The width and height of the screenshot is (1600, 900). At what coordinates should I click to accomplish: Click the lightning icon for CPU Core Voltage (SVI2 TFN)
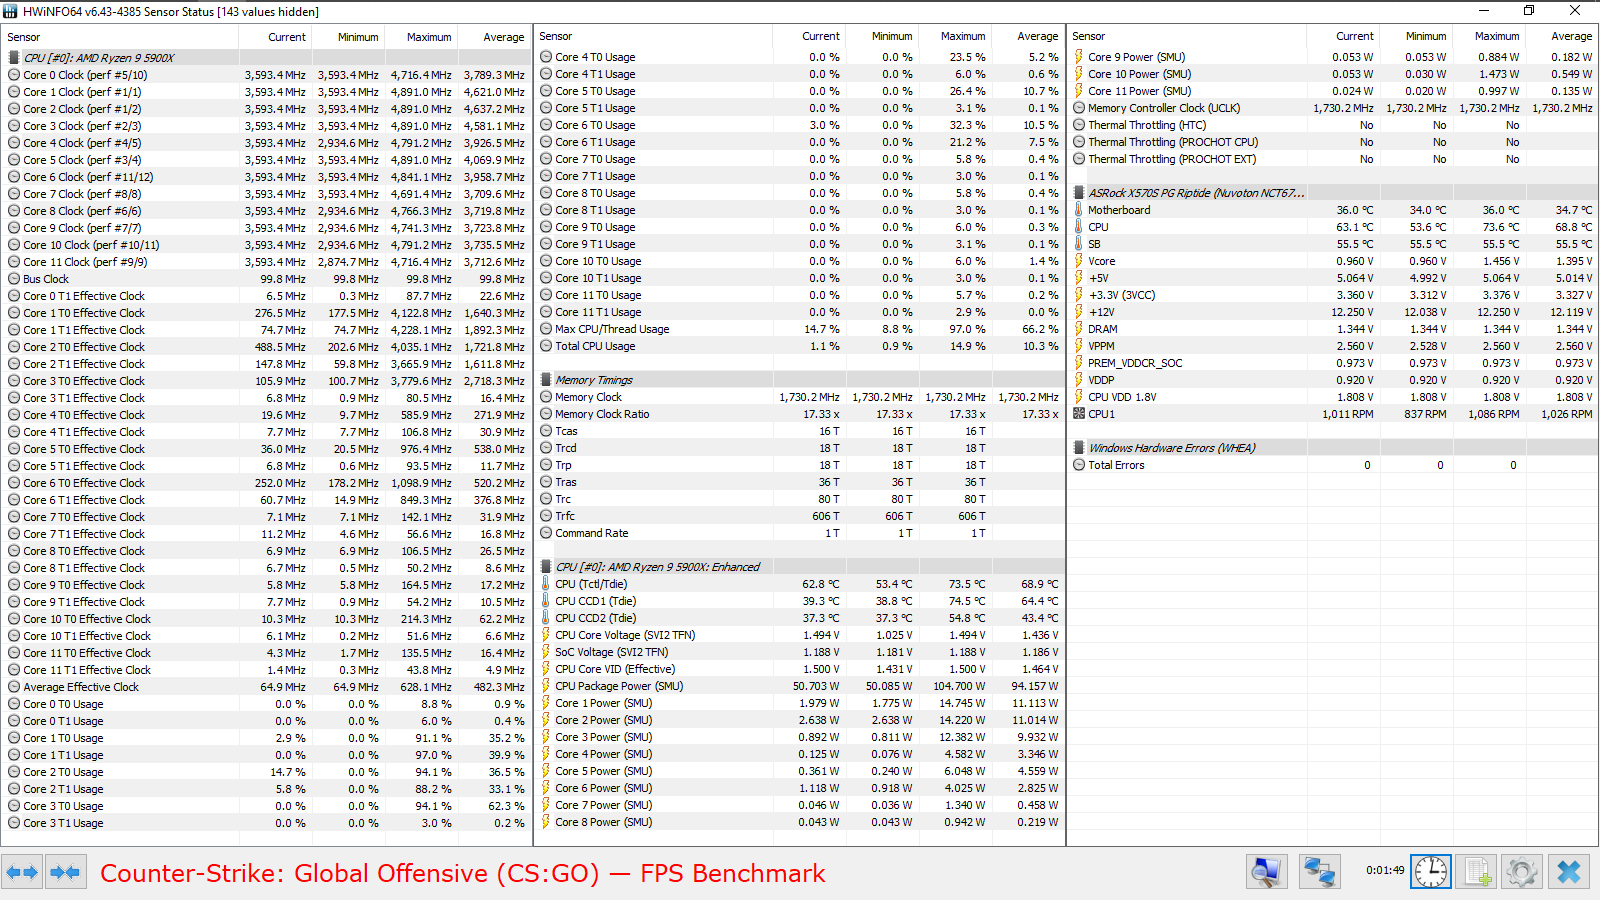pos(546,635)
